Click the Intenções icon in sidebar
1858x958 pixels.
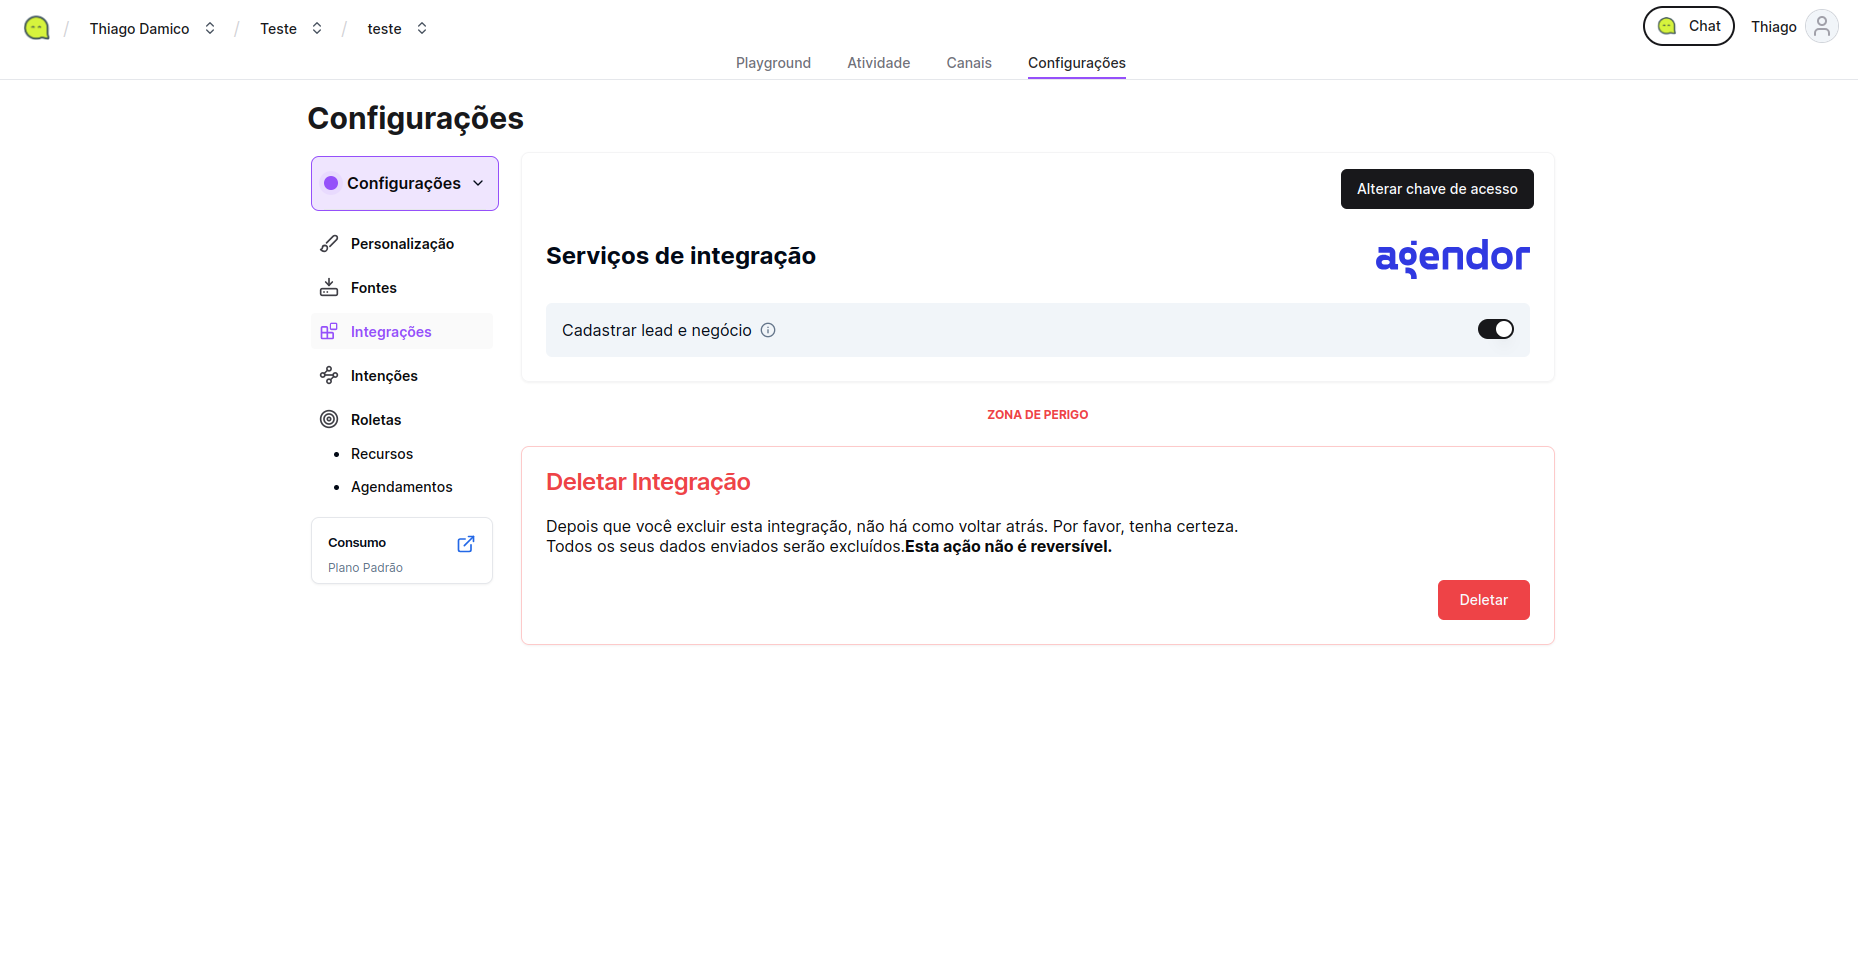[329, 376]
